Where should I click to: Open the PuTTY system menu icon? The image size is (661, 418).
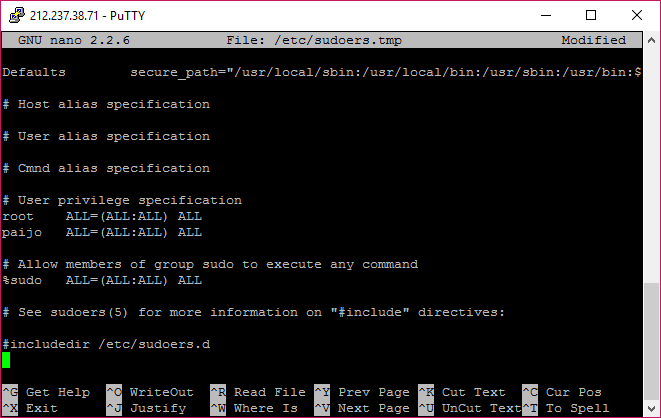[17, 15]
